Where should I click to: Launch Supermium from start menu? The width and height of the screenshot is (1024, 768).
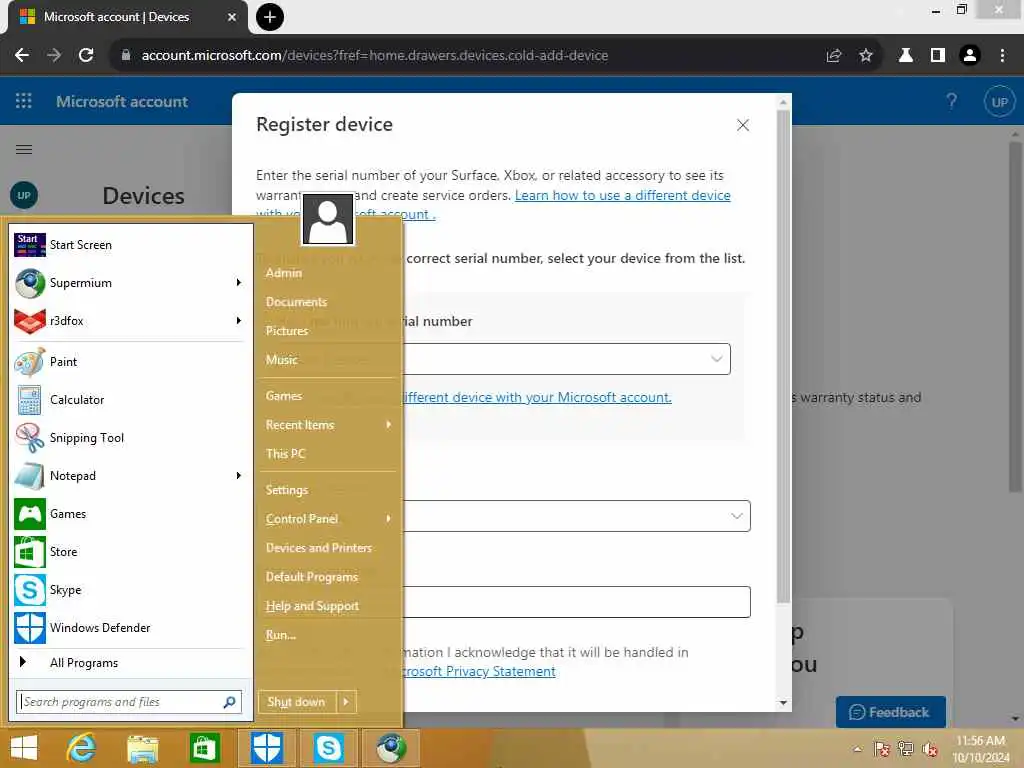(x=129, y=283)
